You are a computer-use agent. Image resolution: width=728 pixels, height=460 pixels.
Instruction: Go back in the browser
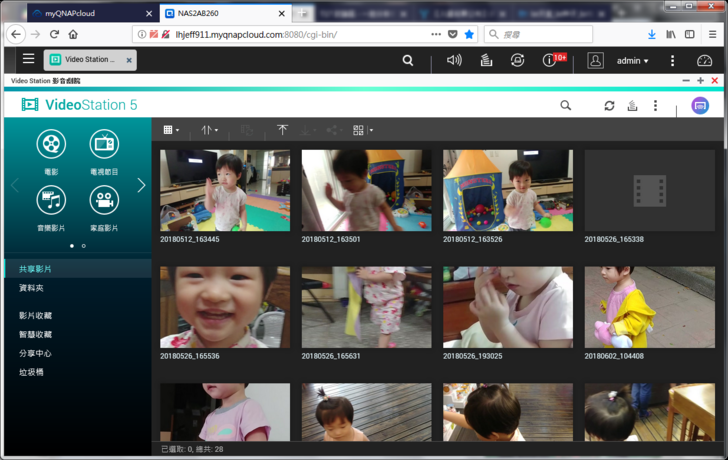point(16,34)
